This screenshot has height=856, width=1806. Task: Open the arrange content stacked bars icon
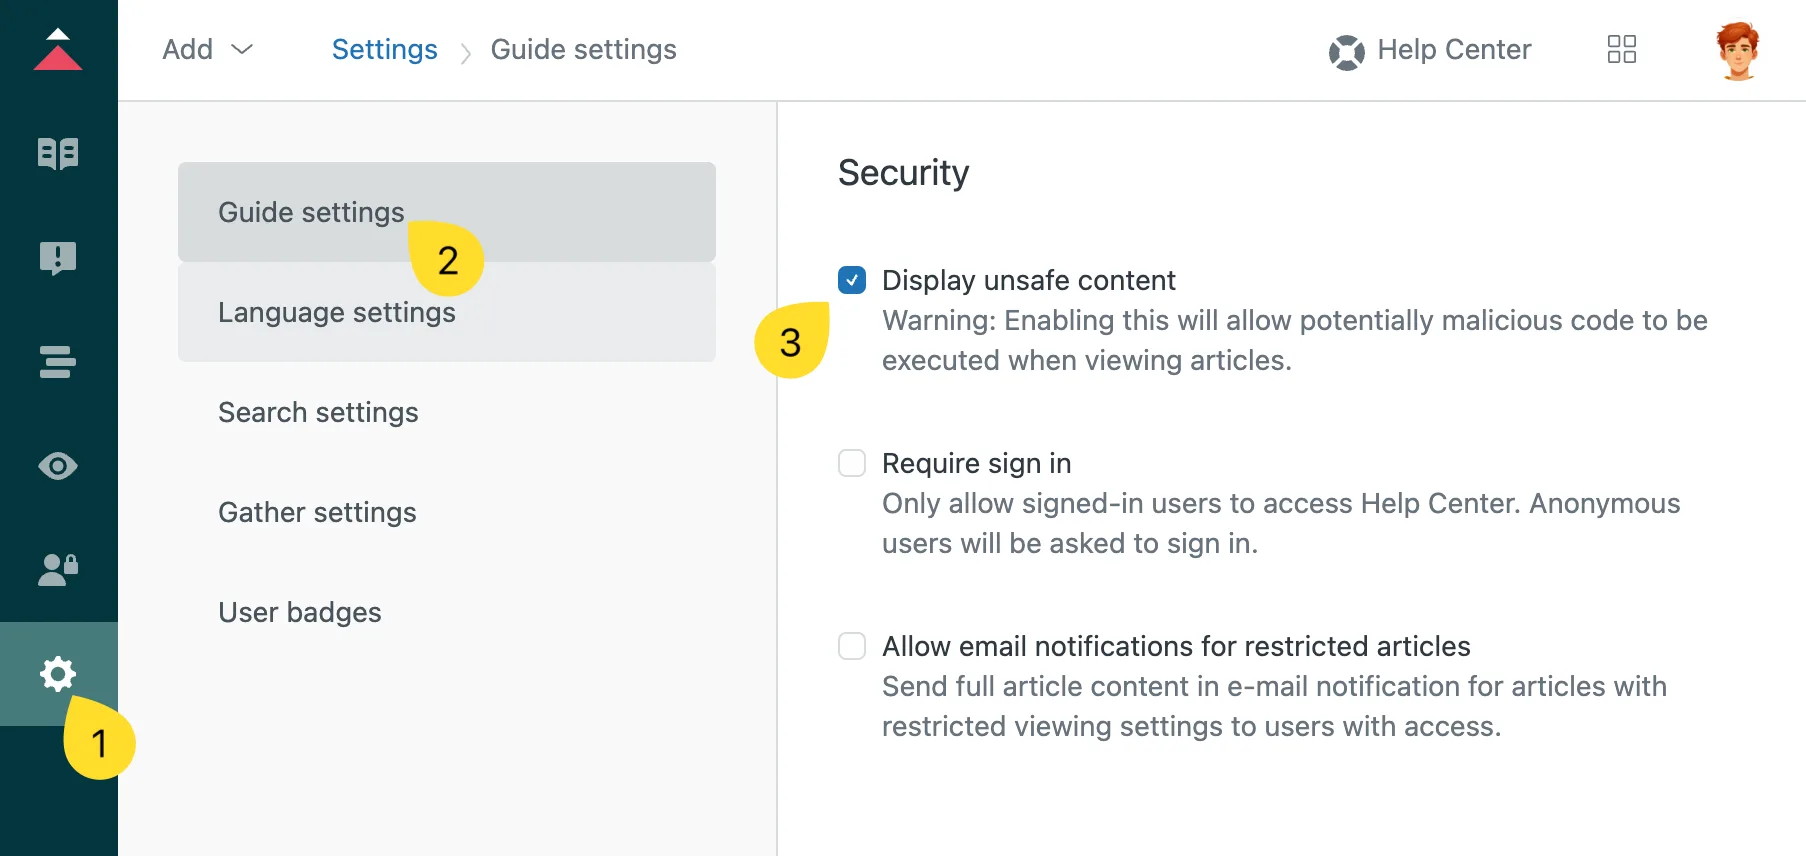[58, 361]
